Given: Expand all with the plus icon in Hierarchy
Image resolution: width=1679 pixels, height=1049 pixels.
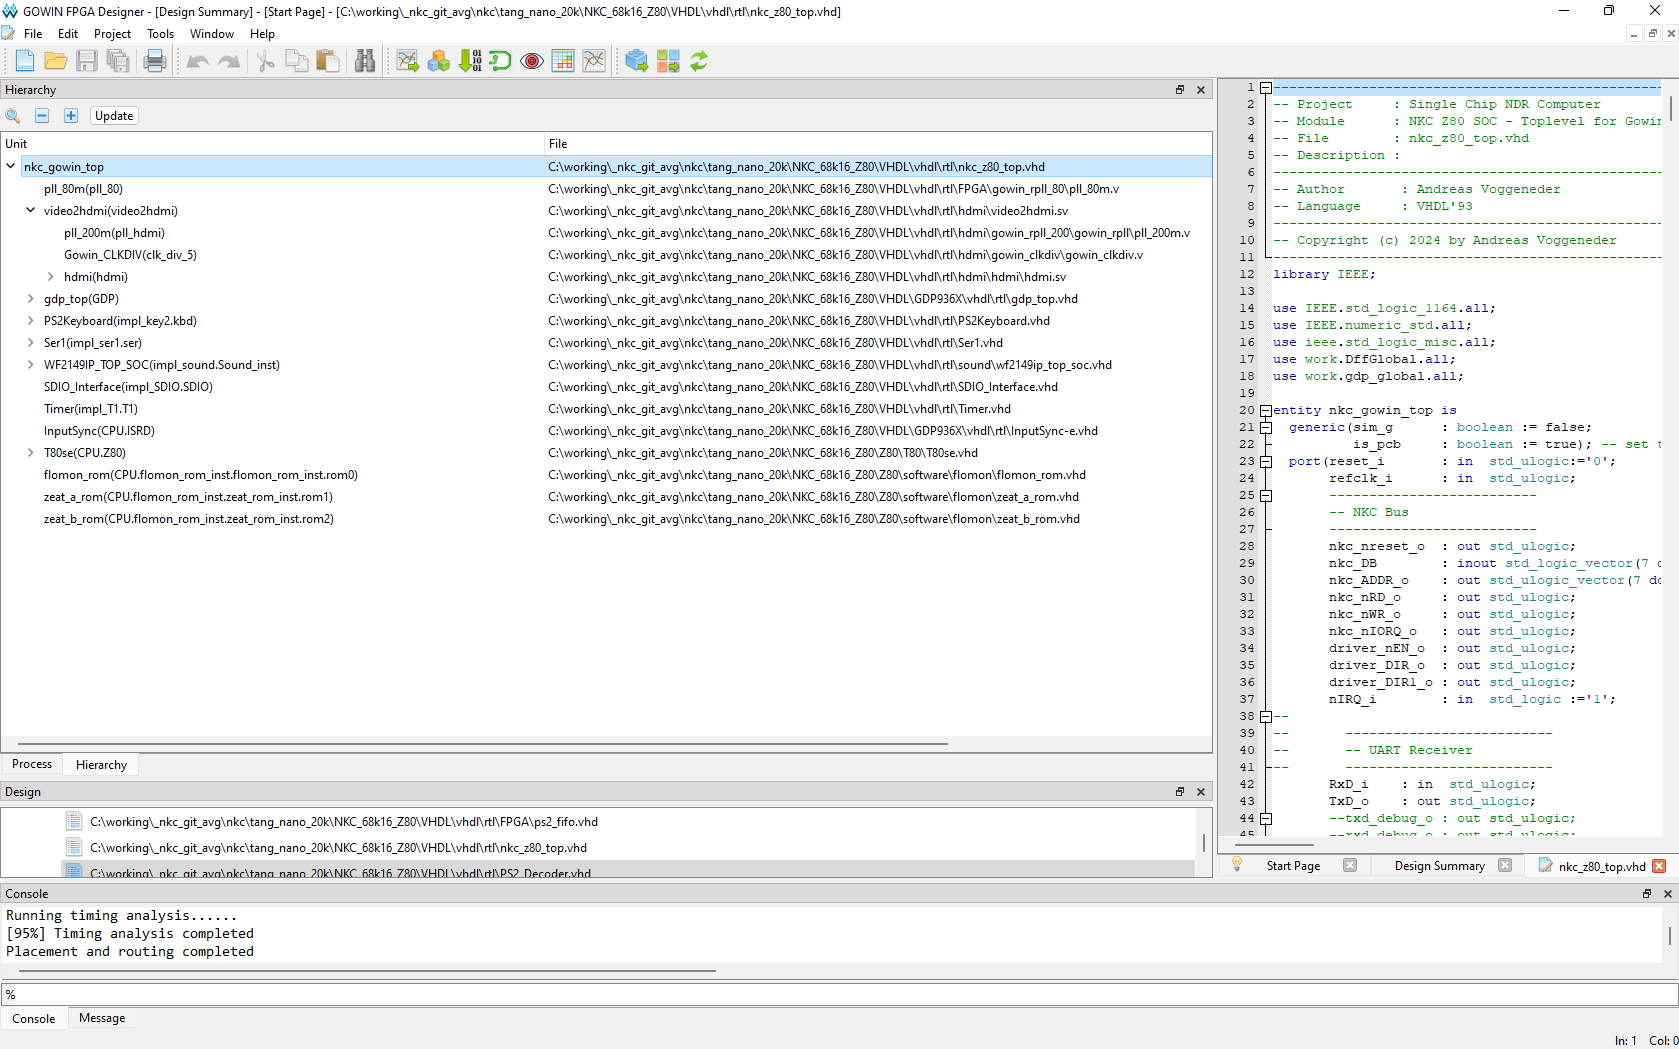Looking at the screenshot, I should click(71, 116).
